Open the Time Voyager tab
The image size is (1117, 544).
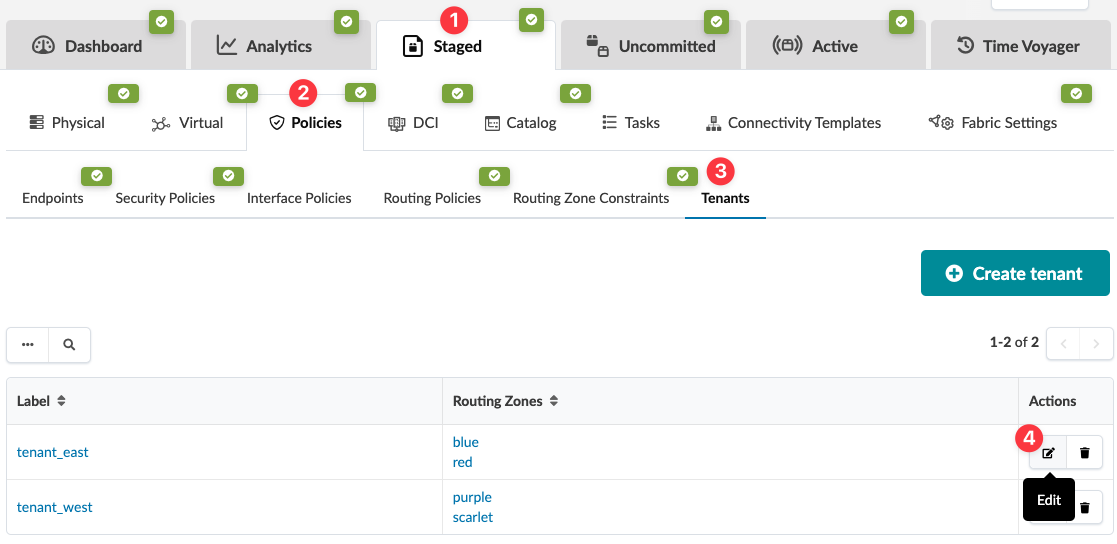1018,46
